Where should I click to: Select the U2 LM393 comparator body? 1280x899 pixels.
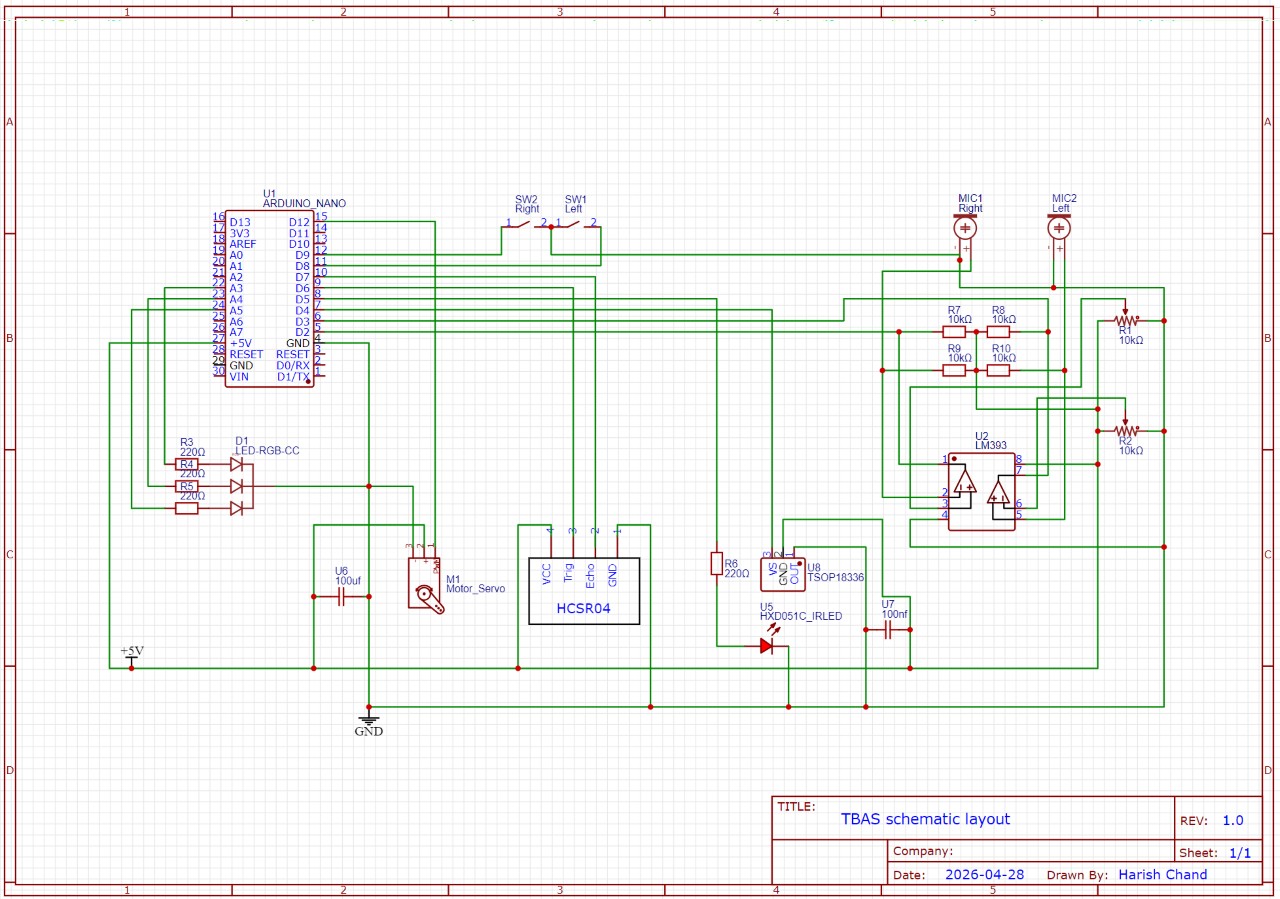pos(981,490)
